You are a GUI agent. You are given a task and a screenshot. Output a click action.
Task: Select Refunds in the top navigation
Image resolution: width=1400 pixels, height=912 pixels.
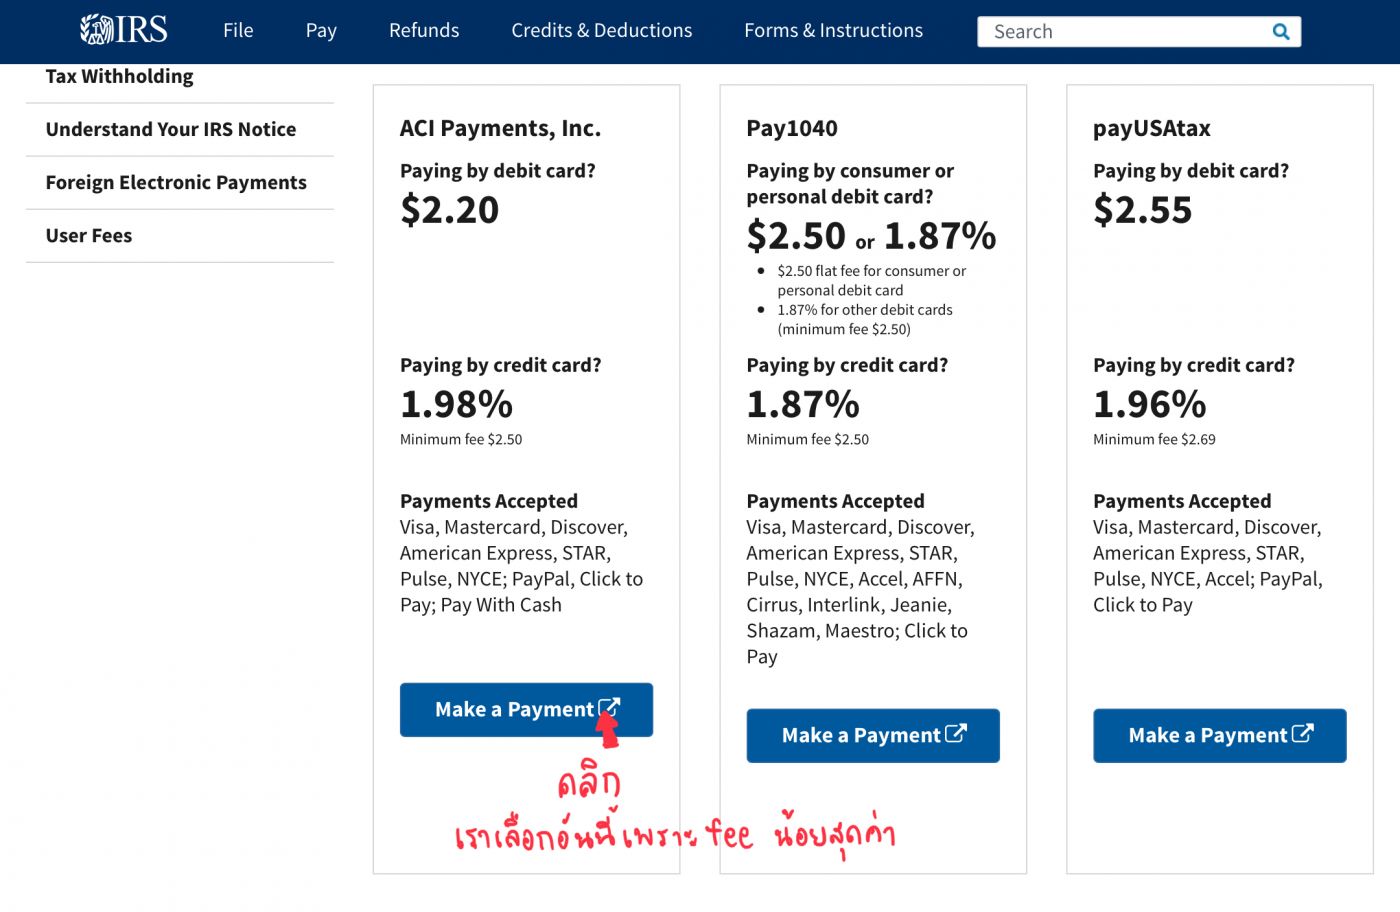tap(424, 31)
